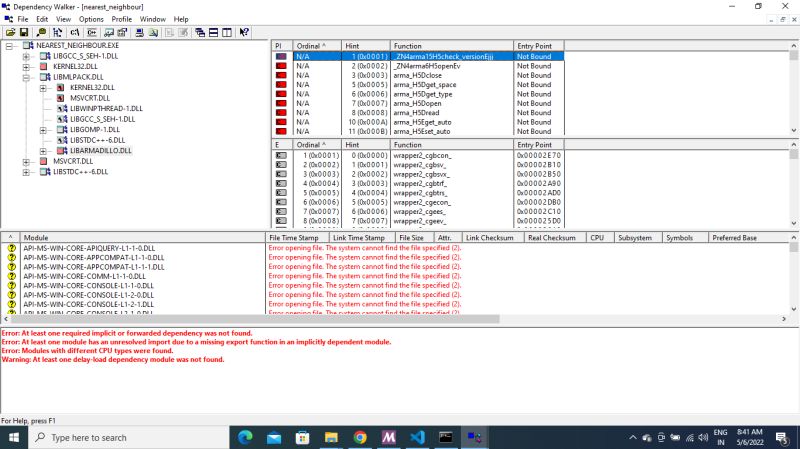Click warning icon beside API-MS-WIN-CORE-CONSOLE-L1-1-0.DLL

[11, 286]
